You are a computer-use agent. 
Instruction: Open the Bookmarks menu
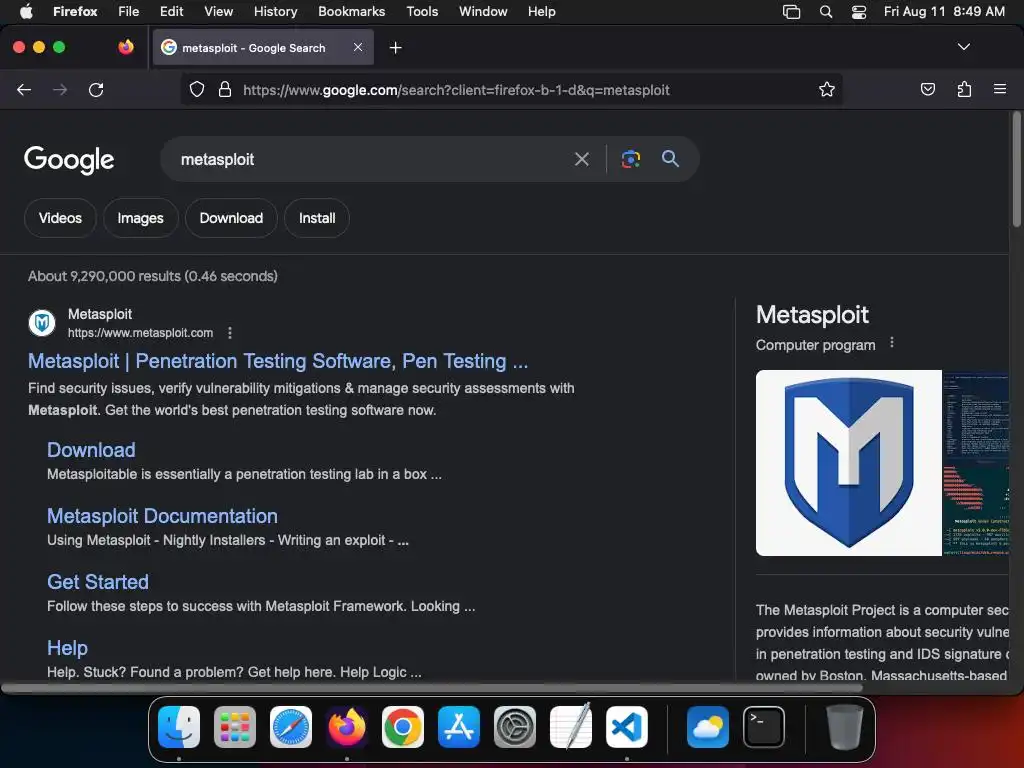pos(351,12)
